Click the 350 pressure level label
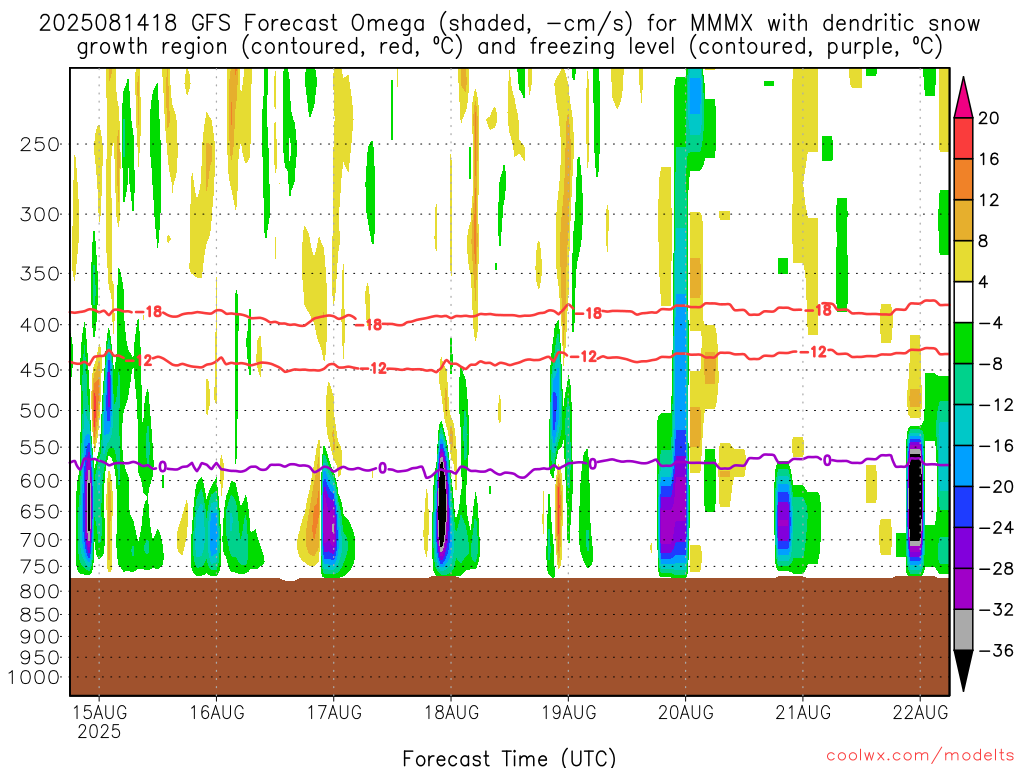1024x768 pixels. click(40, 274)
